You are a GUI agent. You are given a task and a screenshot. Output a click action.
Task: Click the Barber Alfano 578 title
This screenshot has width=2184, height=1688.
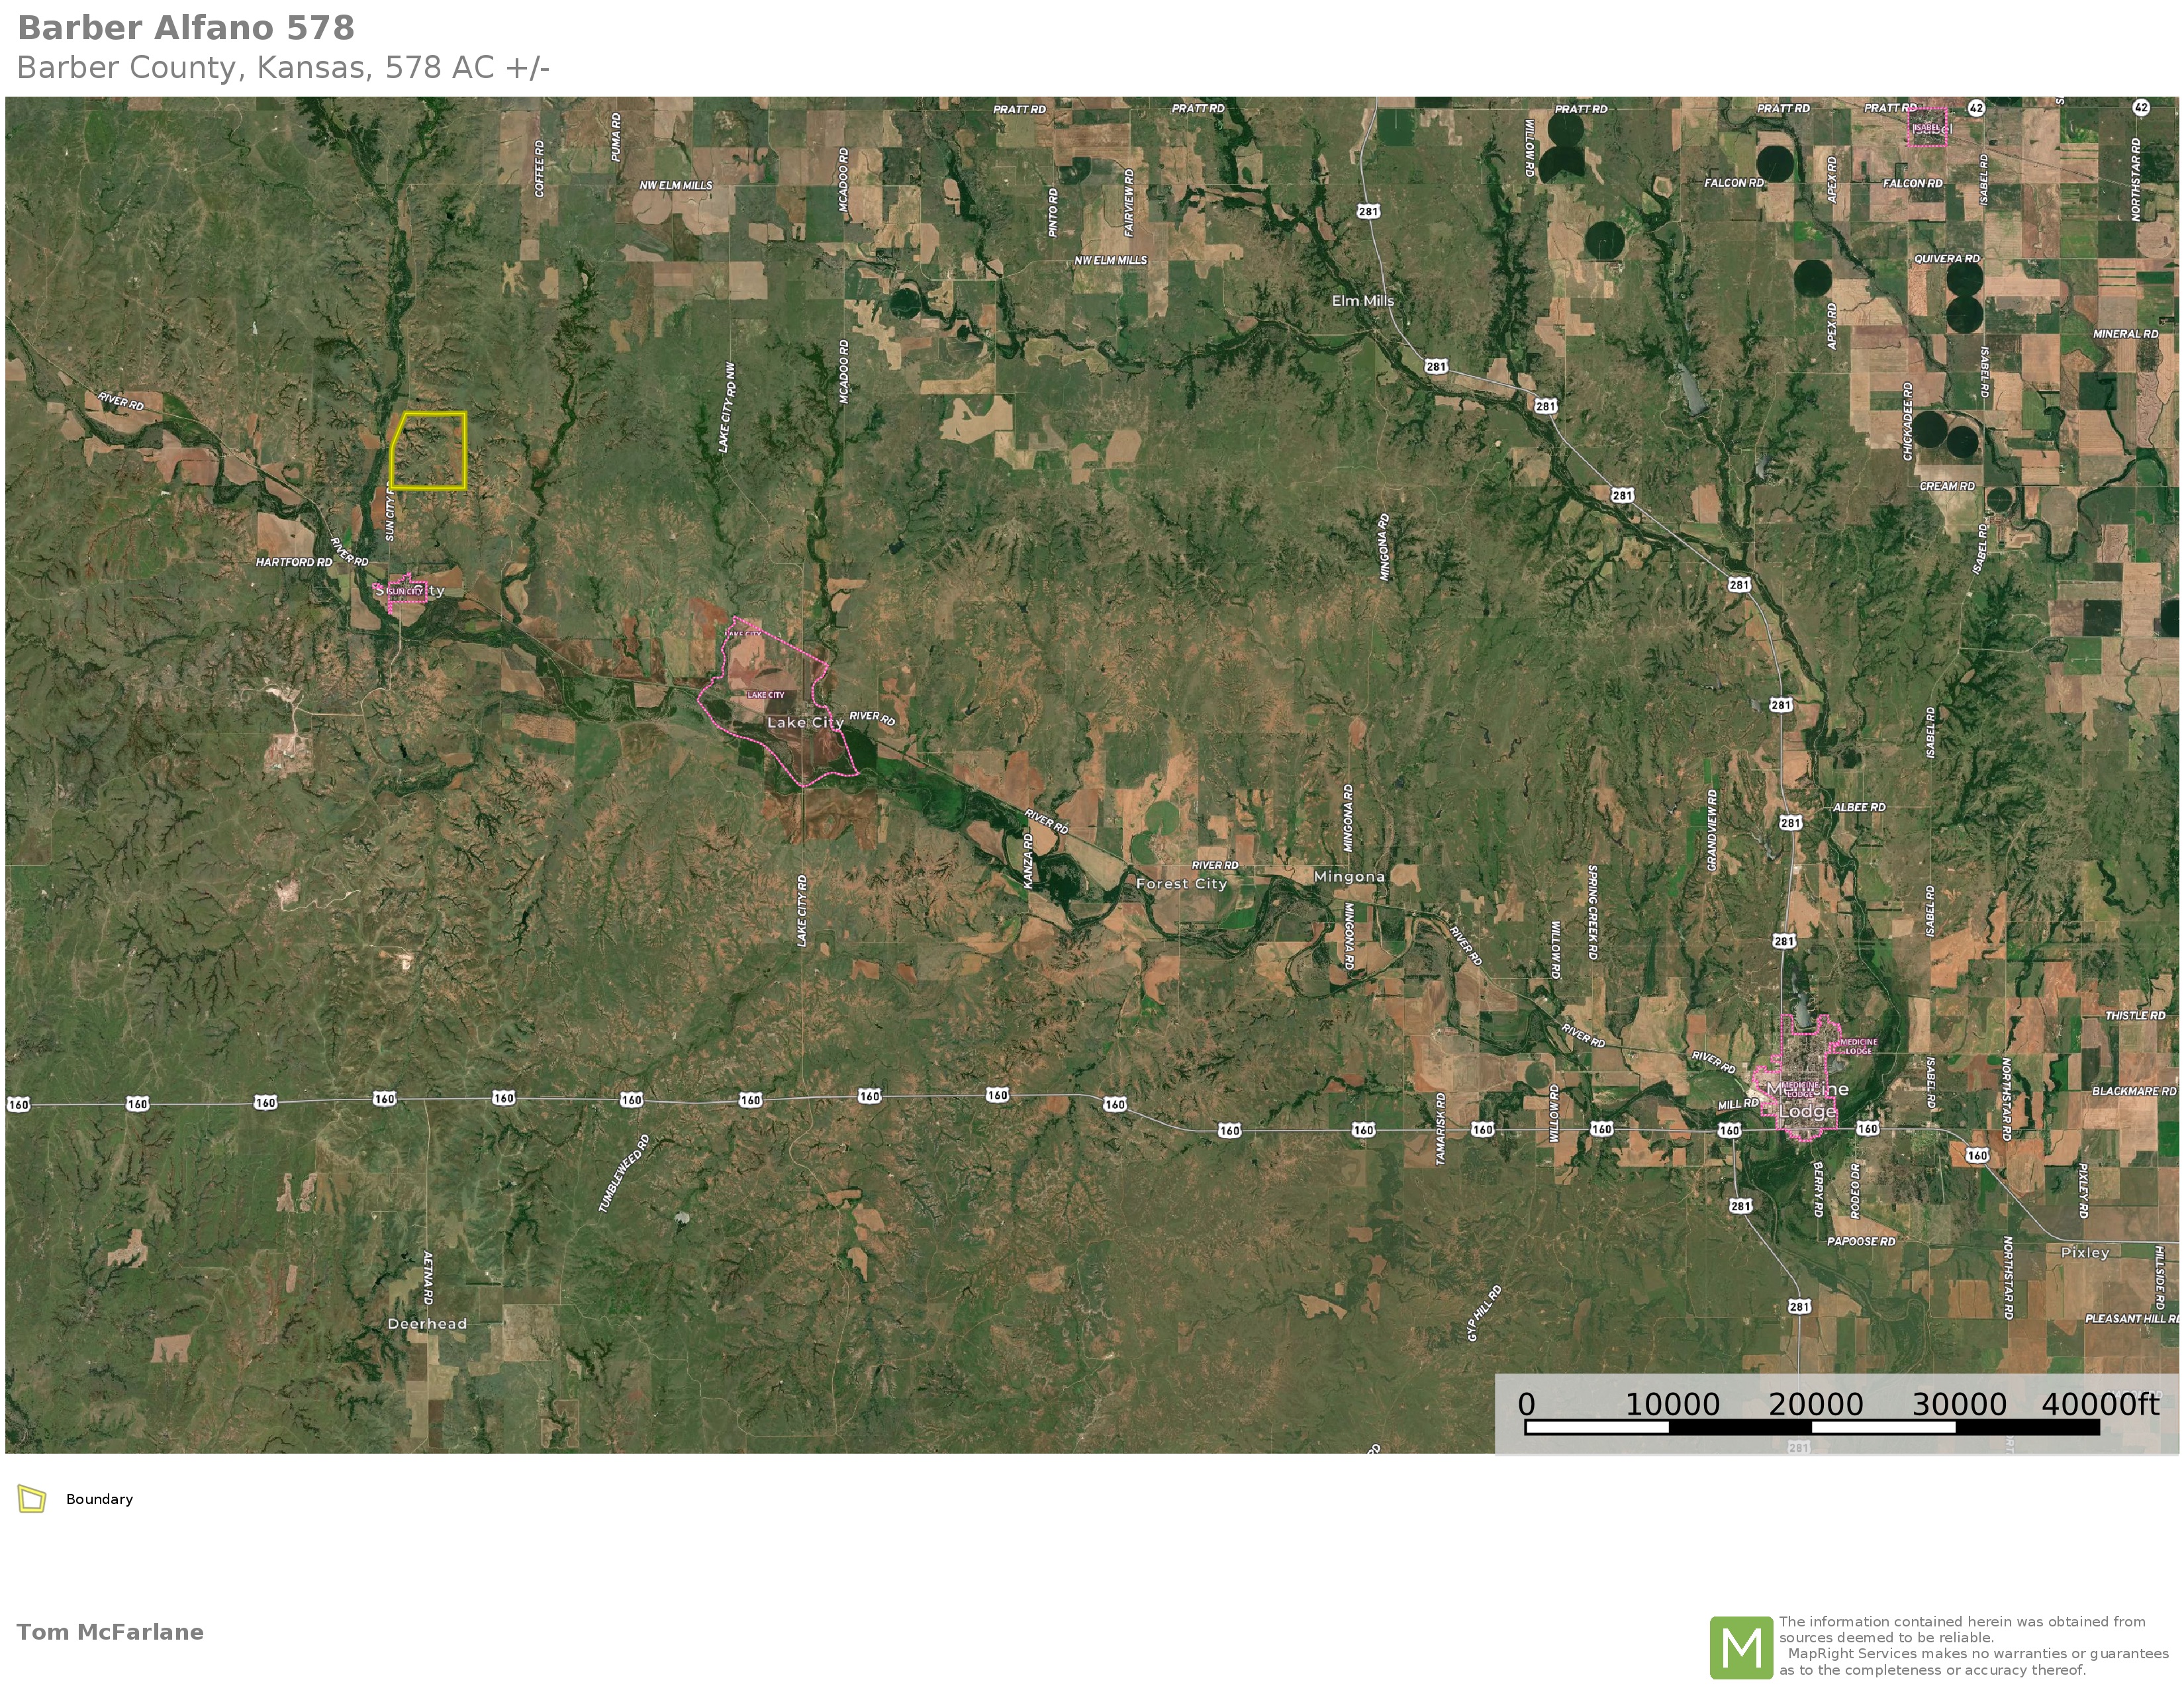tap(186, 28)
